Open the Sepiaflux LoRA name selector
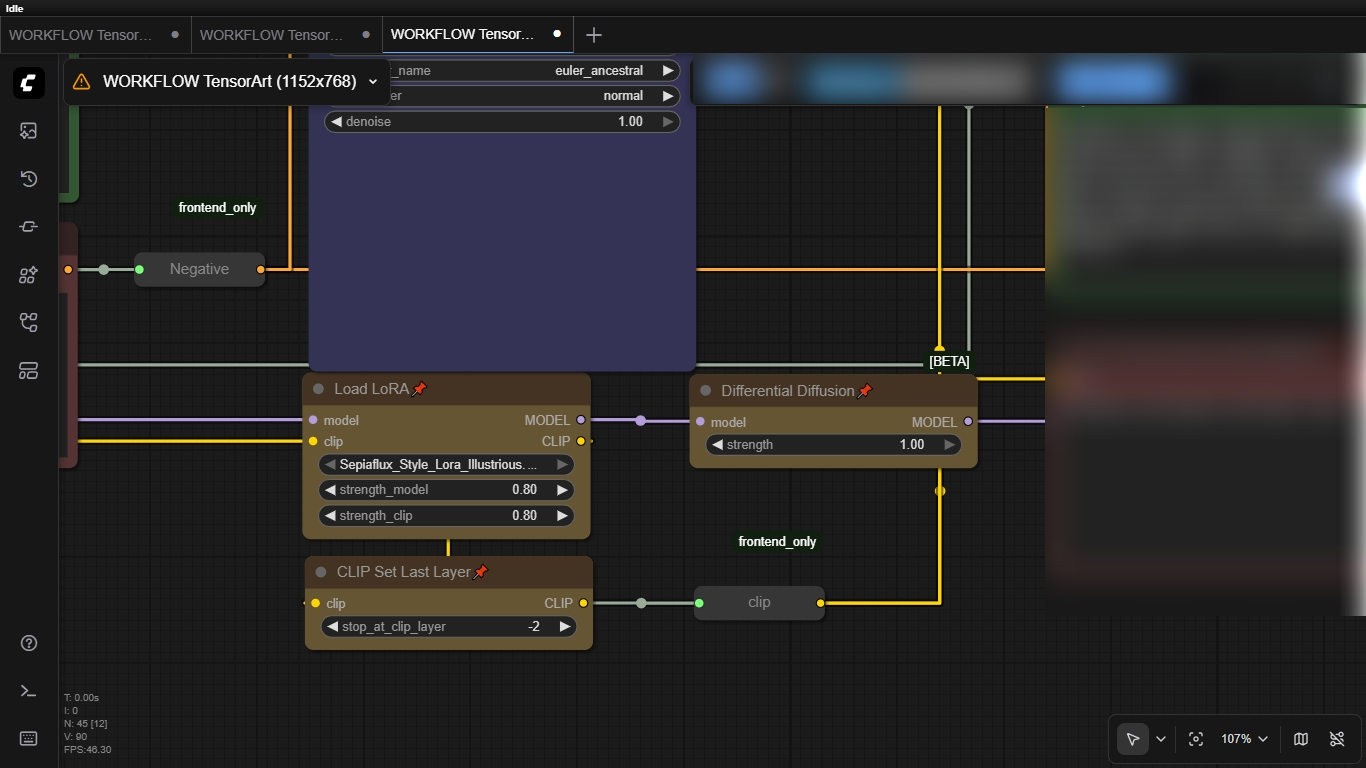Image resolution: width=1366 pixels, height=768 pixels. [x=445, y=465]
